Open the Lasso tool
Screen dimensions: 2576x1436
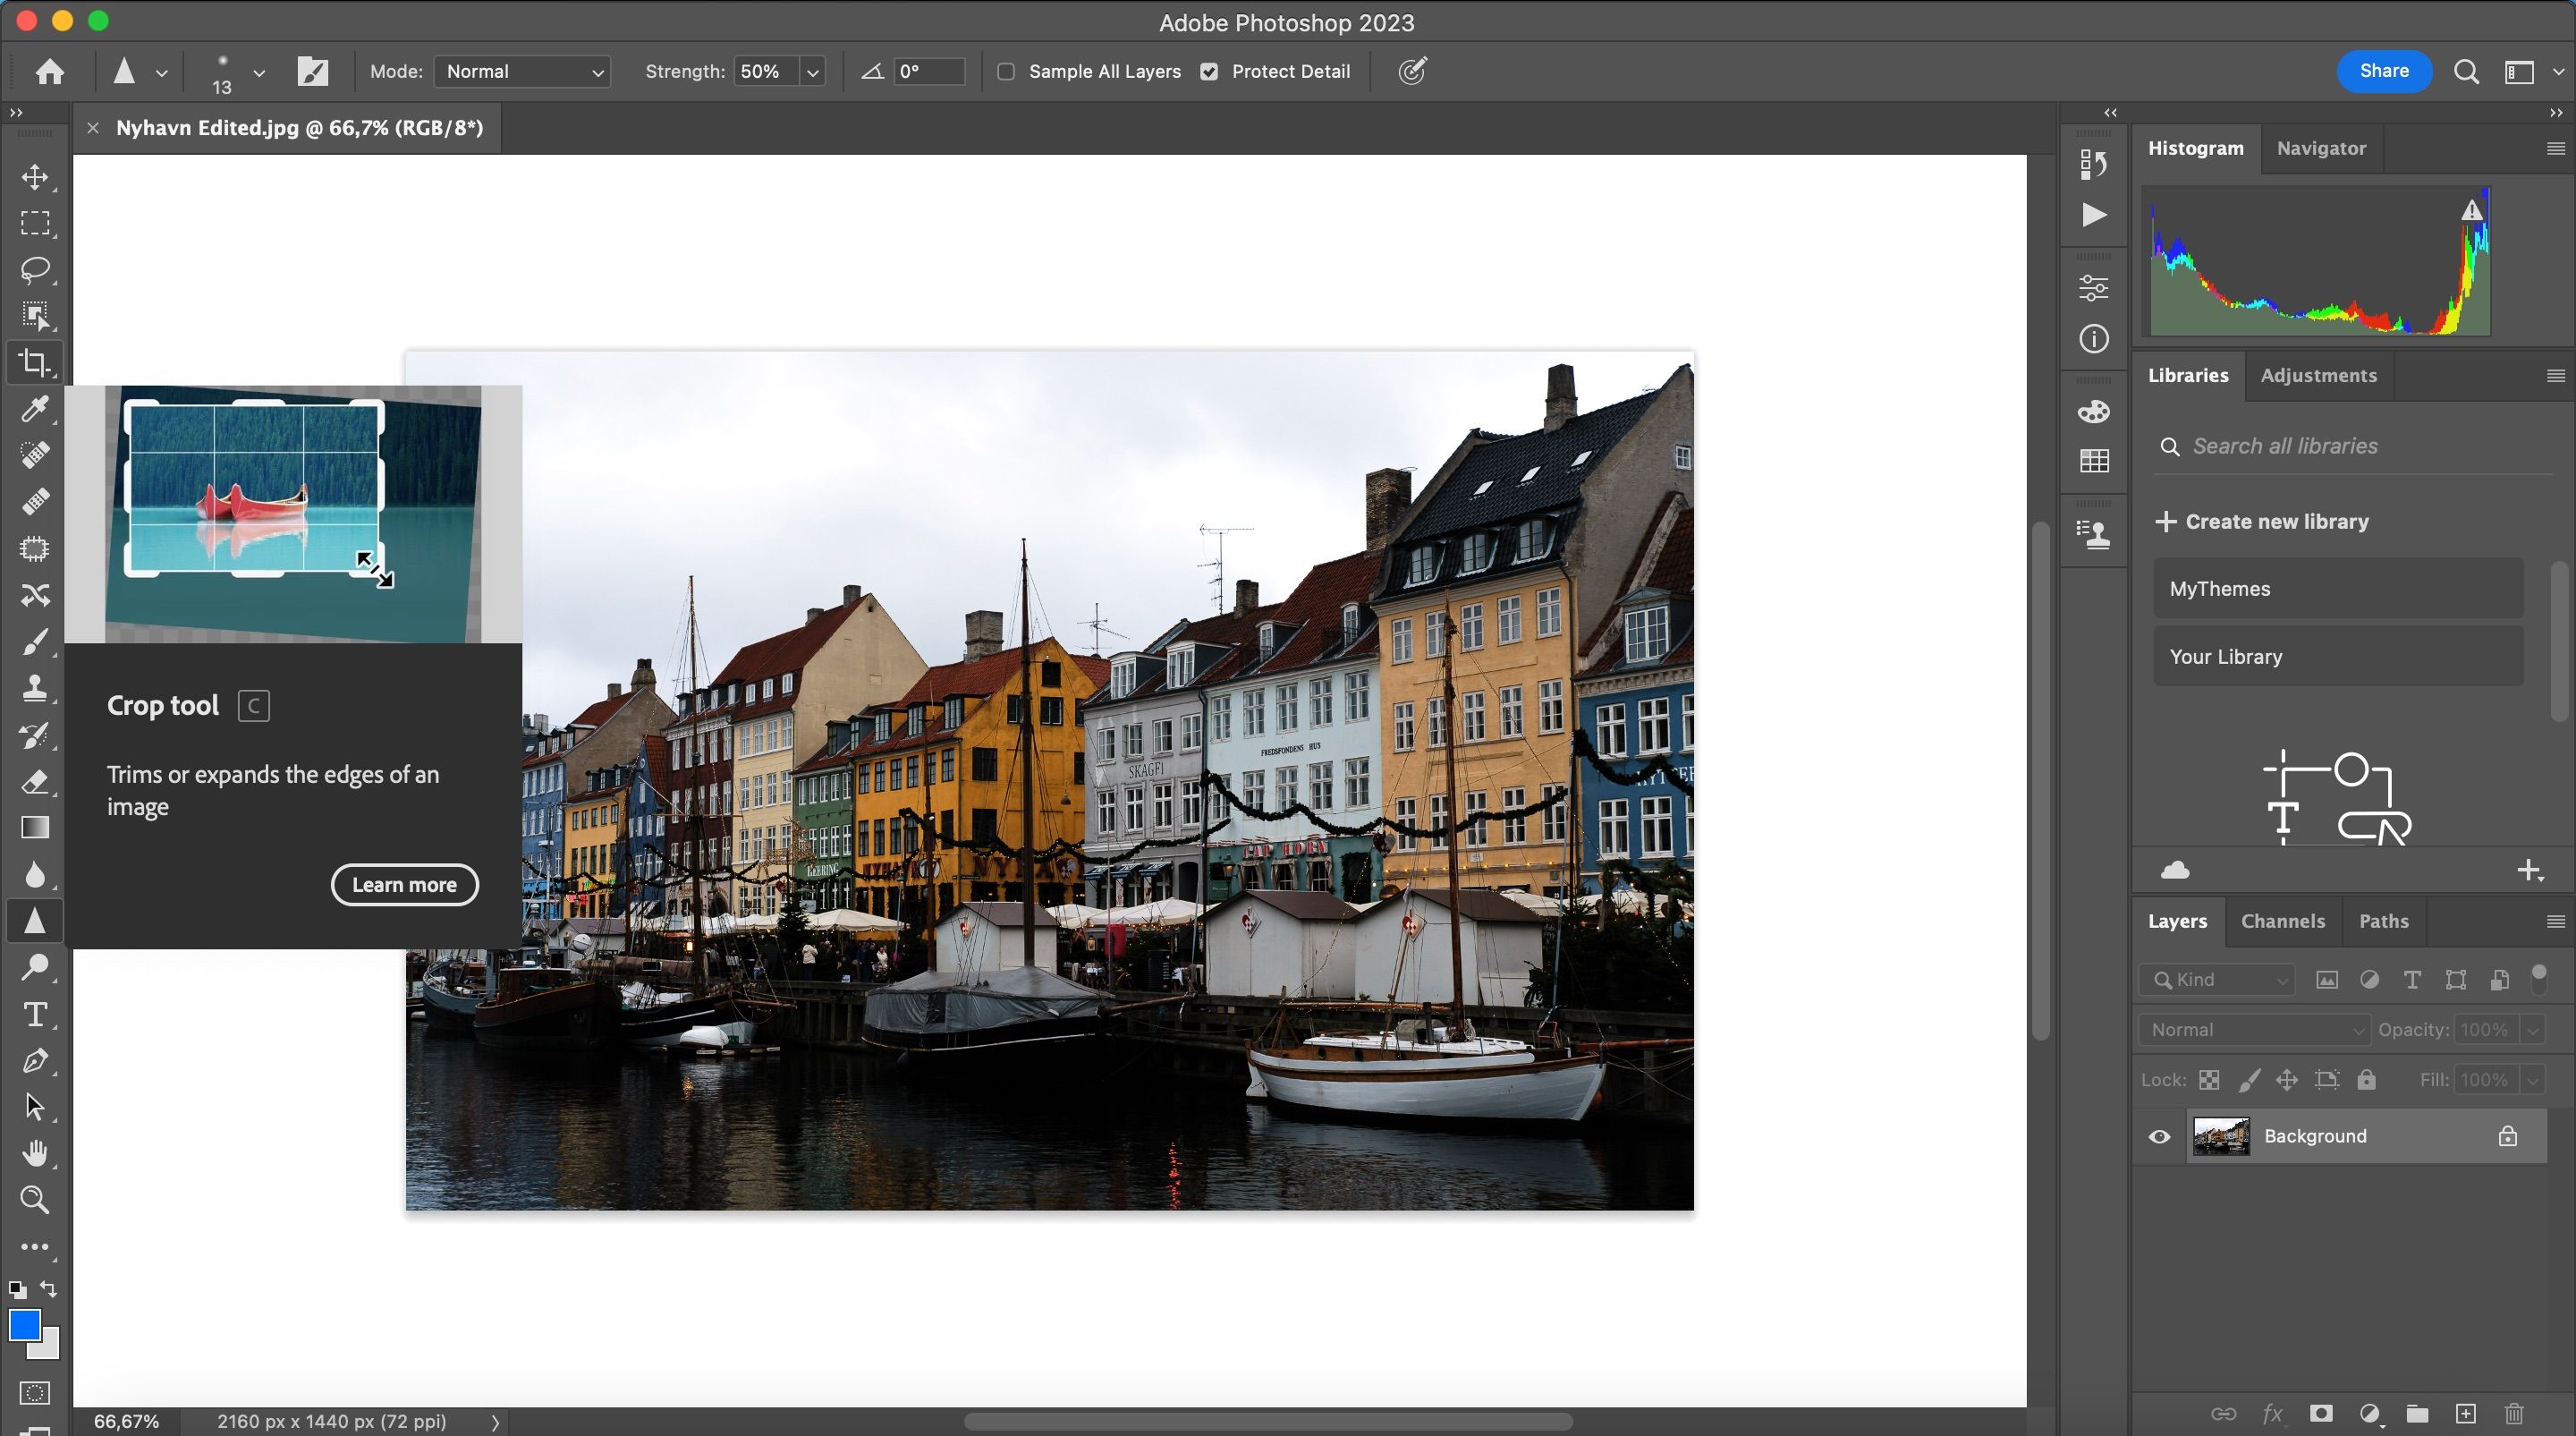tap(36, 270)
